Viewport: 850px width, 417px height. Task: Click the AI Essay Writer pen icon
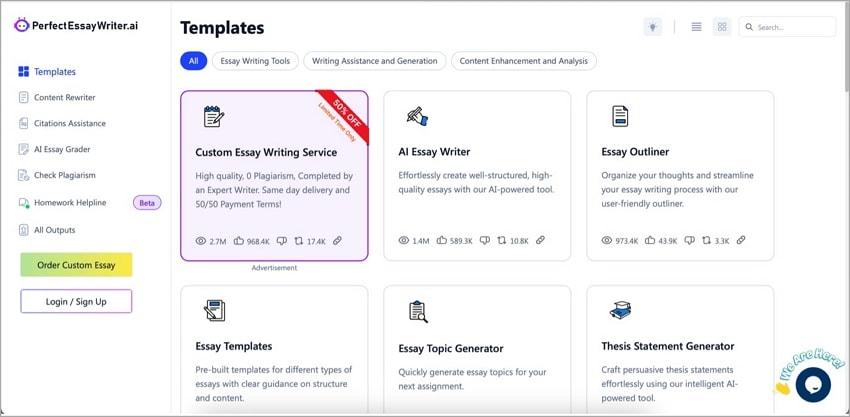417,116
